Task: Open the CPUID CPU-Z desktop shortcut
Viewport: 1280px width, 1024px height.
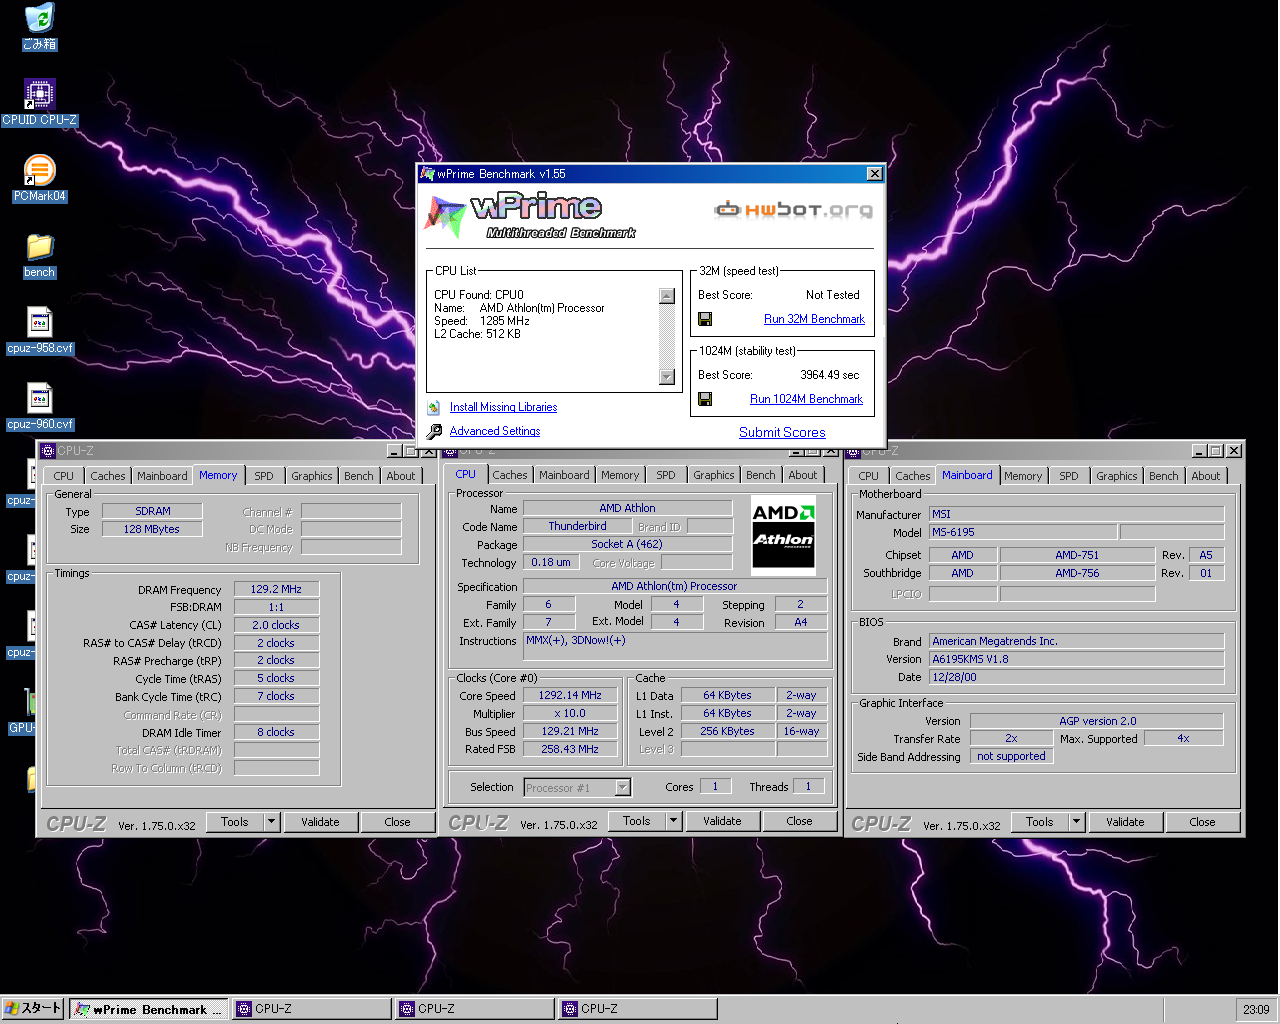Action: coord(39,102)
